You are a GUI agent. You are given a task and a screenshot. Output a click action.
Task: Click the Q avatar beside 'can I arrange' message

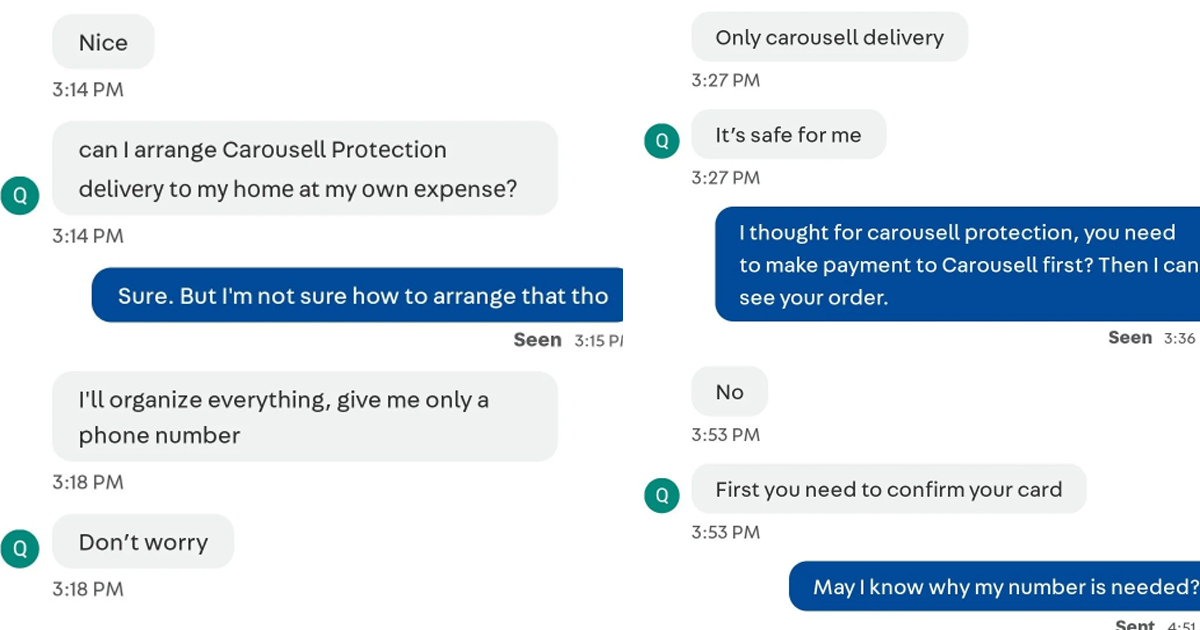tap(21, 195)
